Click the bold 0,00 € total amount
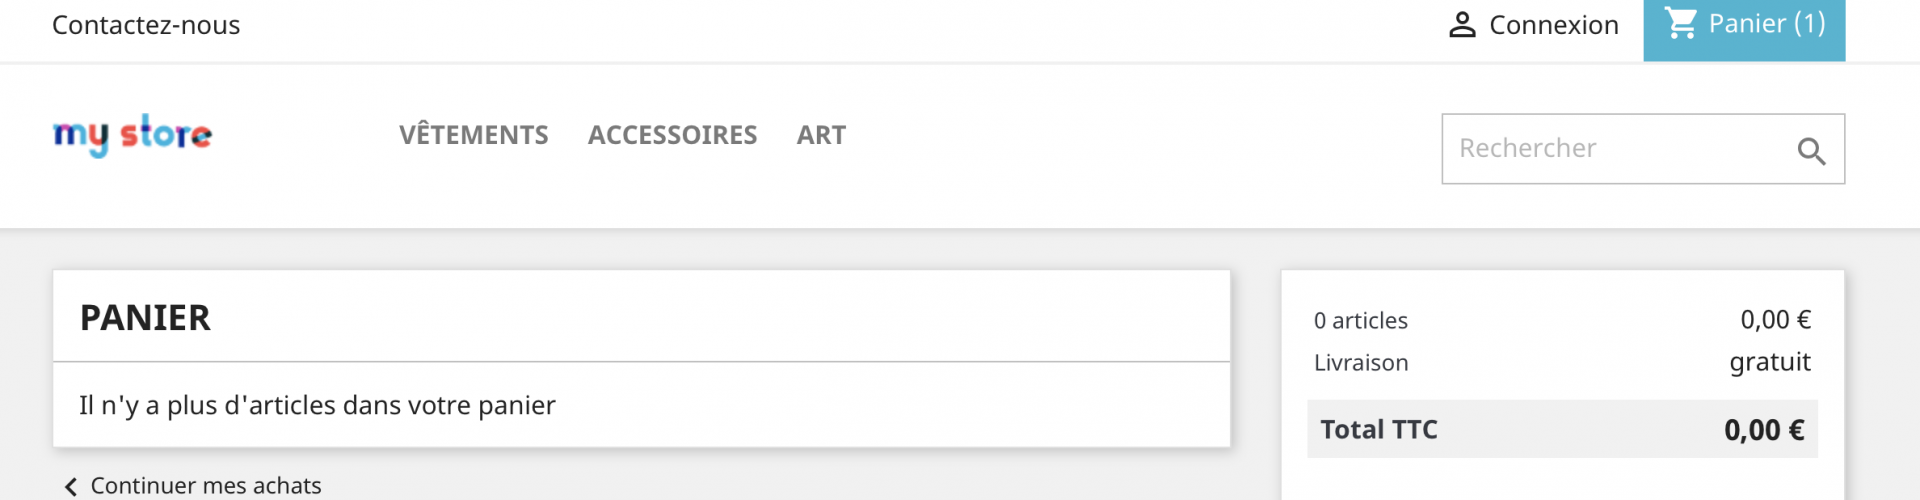The image size is (1920, 500). (1764, 430)
